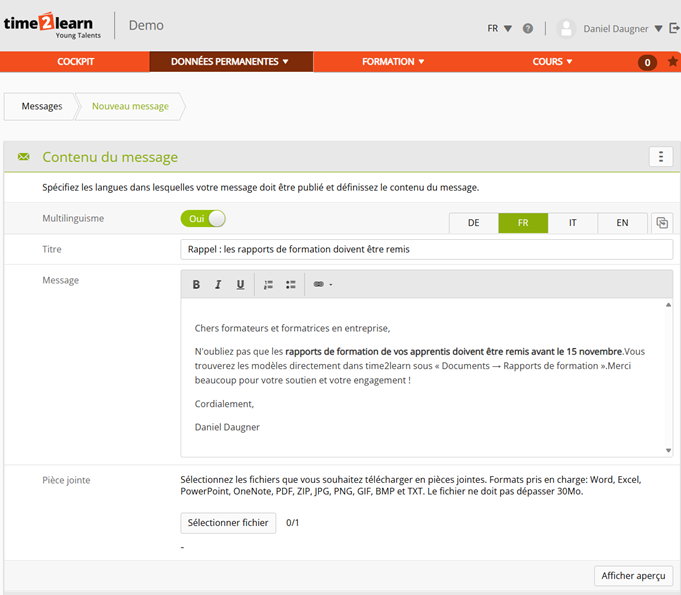Viewport: 681px width, 595px height.
Task: Open the three-dot options menu
Action: (x=660, y=156)
